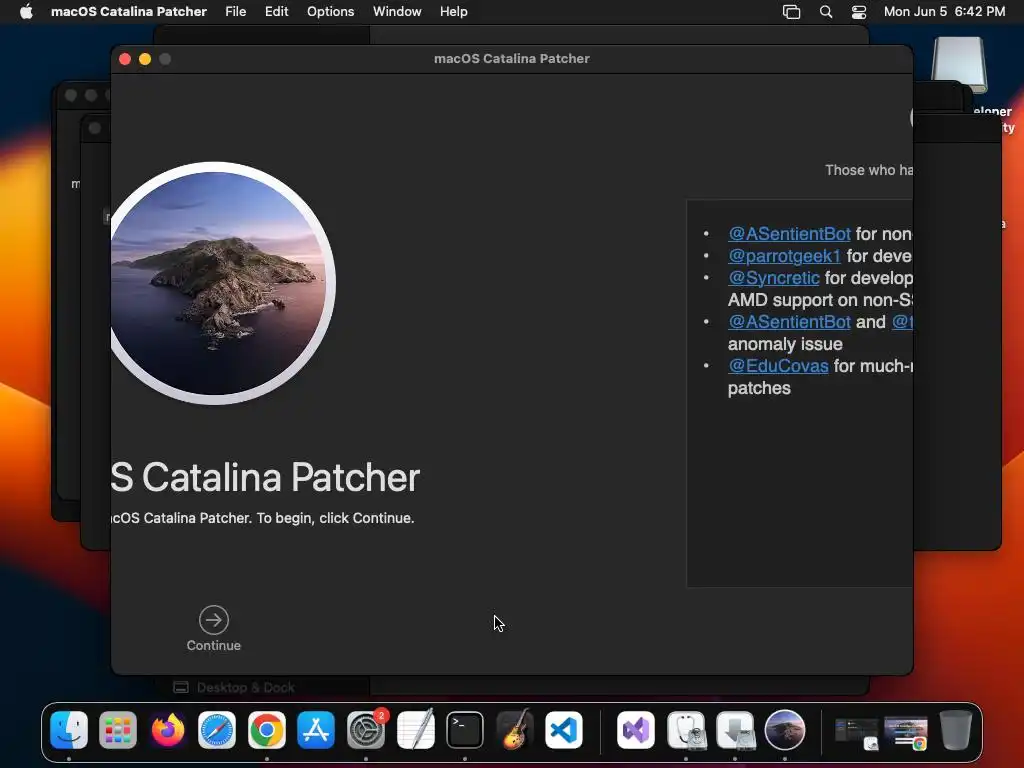Open Launchpad from the Dock
Screen dimensions: 1024x768
tap(118, 730)
